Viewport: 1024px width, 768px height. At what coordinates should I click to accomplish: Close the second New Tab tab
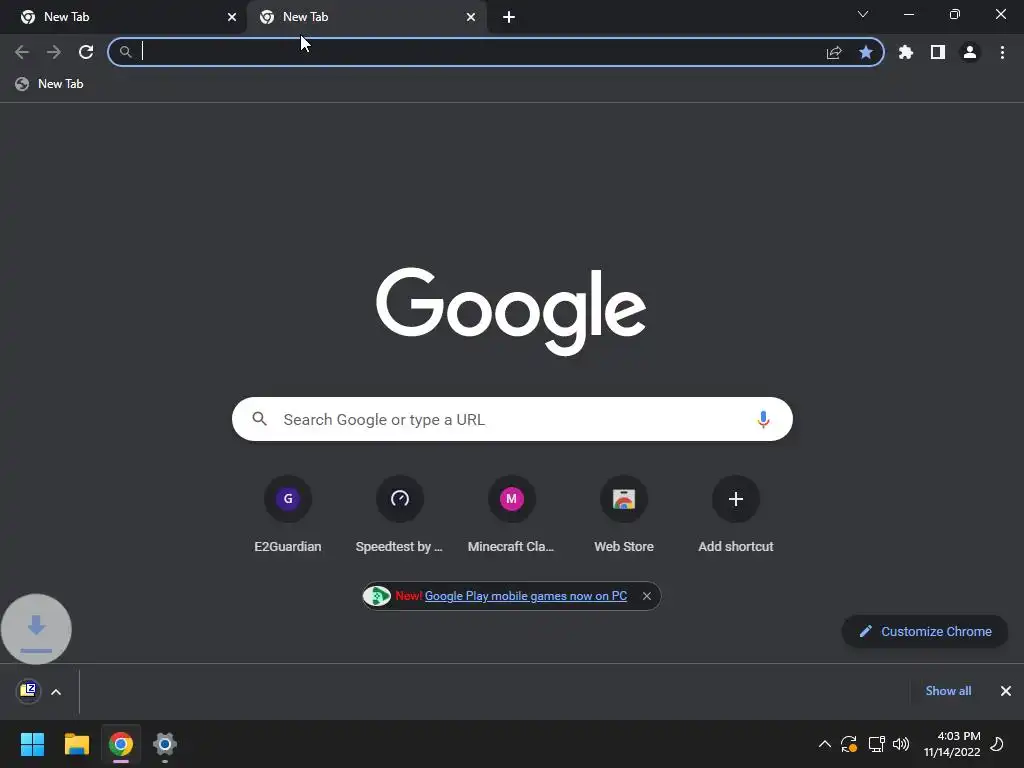tap(471, 17)
